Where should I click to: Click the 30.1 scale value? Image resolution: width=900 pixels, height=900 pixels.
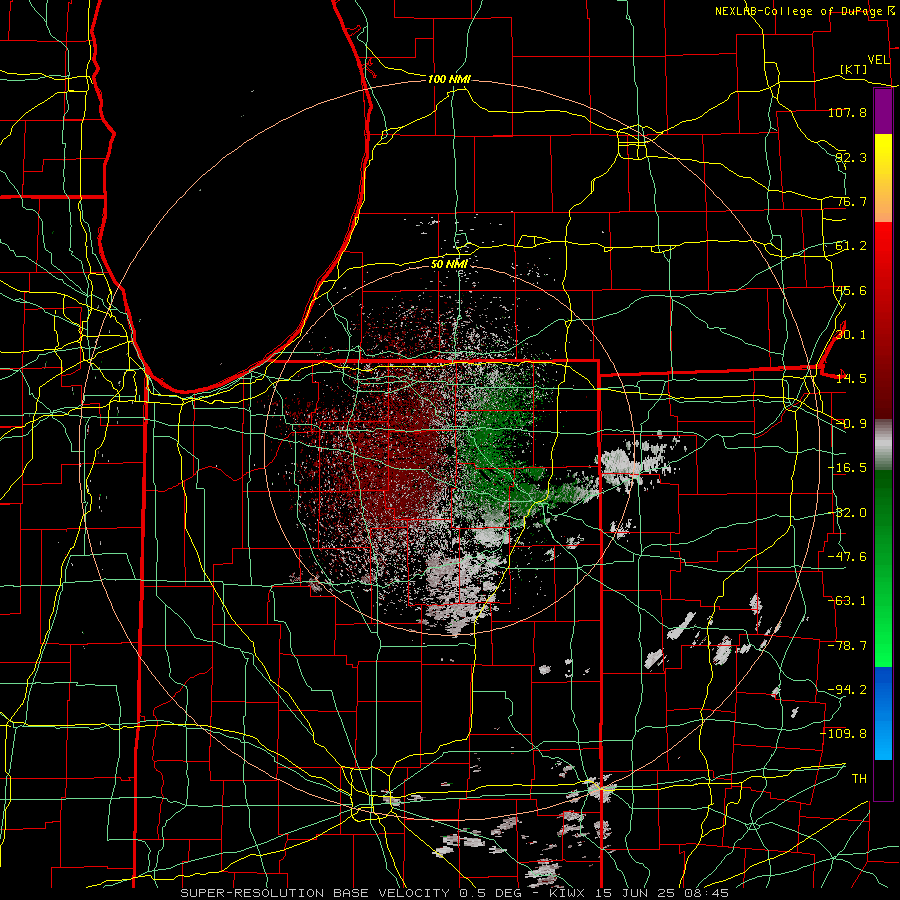851,335
